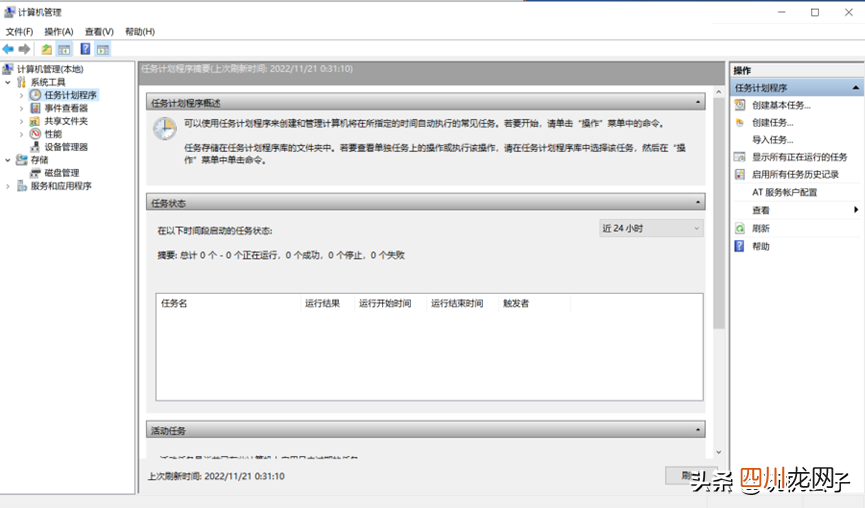Image resolution: width=865 pixels, height=508 pixels.
Task: Click the 共享文件夹 icon in tree
Action: click(x=35, y=121)
